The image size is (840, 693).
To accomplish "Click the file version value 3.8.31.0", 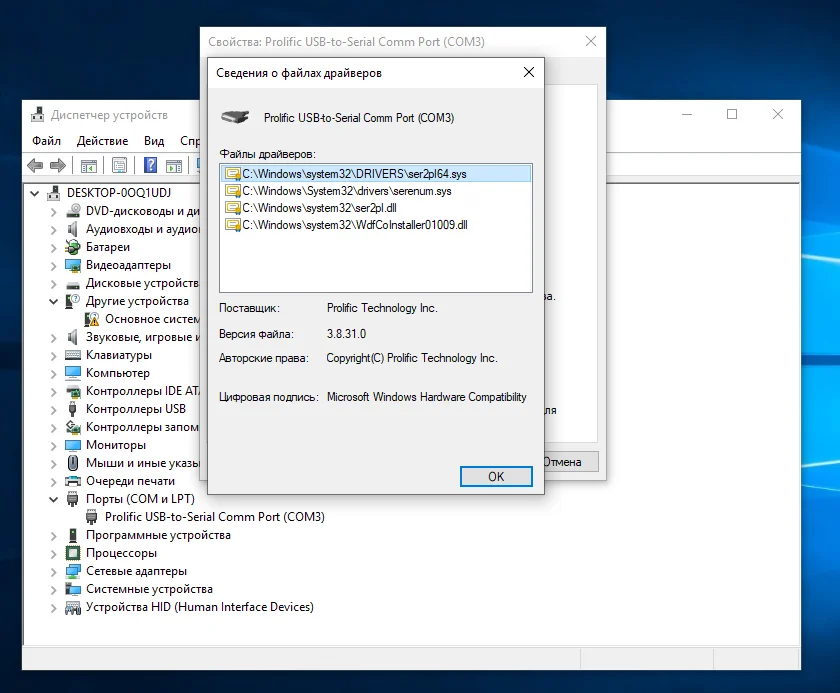I will pos(347,334).
